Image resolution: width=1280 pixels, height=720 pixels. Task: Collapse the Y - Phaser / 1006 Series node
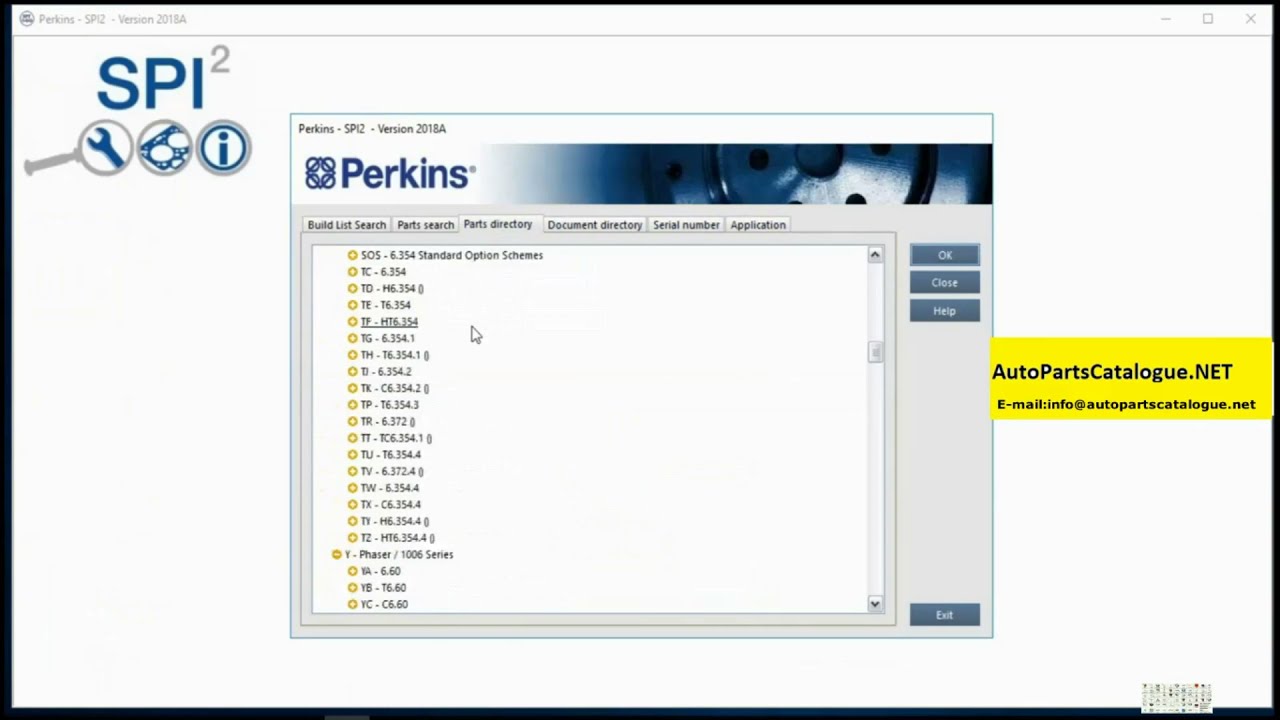click(337, 554)
